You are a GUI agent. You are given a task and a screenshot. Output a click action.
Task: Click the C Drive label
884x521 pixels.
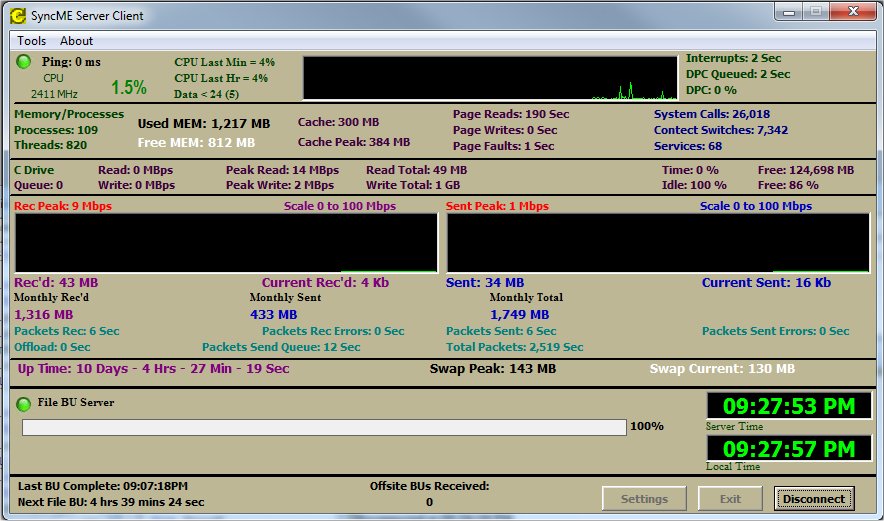click(x=34, y=170)
